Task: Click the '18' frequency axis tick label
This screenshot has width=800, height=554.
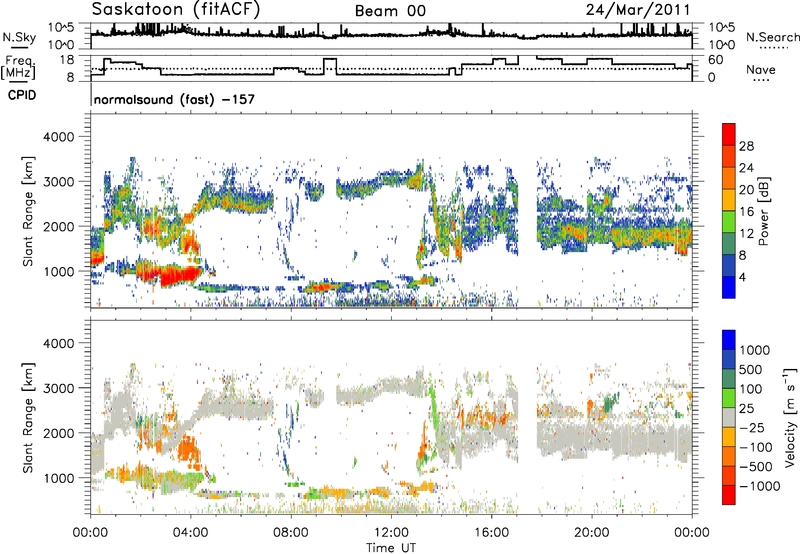Action: tap(68, 60)
